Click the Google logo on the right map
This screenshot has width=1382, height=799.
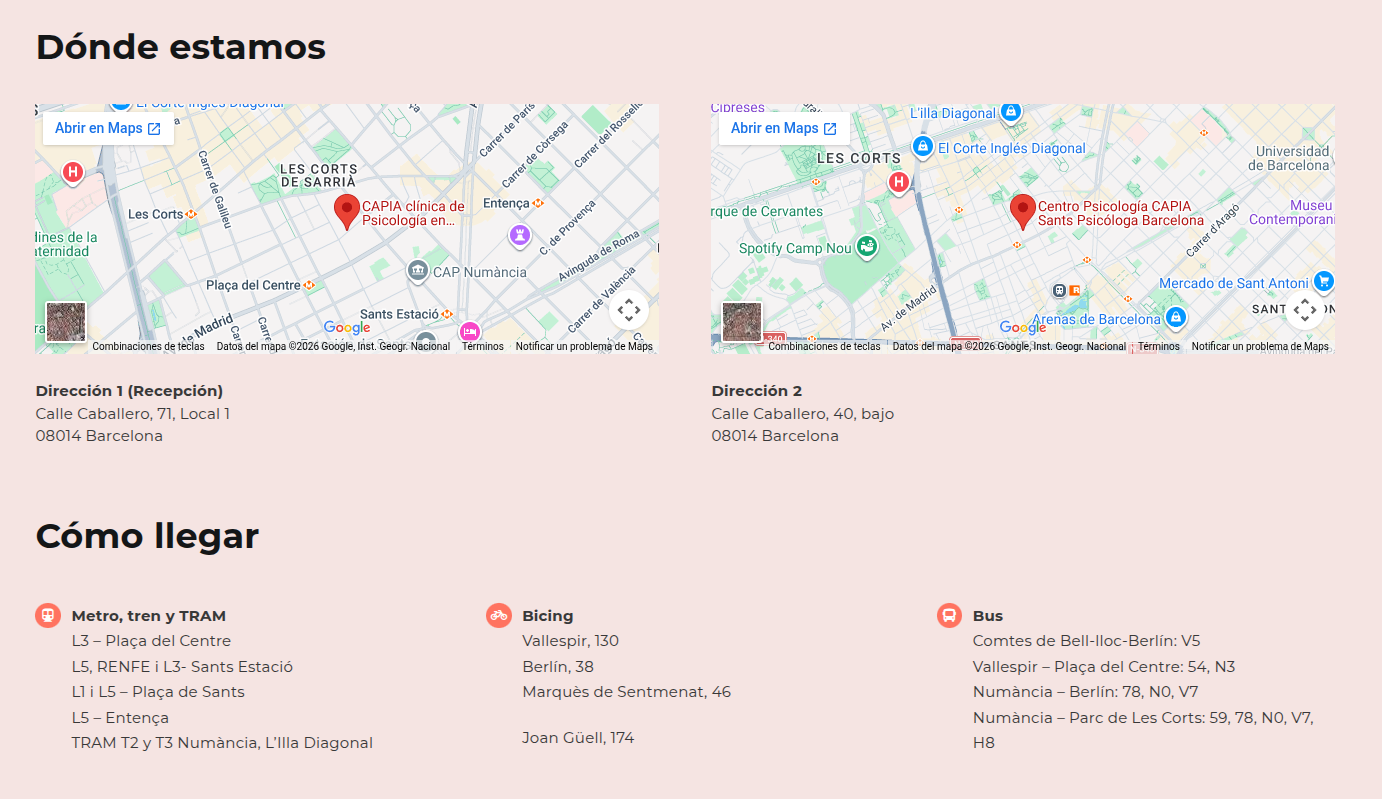(x=1023, y=328)
